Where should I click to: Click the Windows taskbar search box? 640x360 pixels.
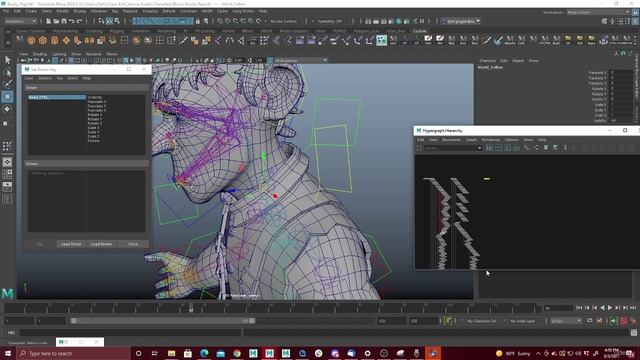pyautogui.click(x=73, y=353)
